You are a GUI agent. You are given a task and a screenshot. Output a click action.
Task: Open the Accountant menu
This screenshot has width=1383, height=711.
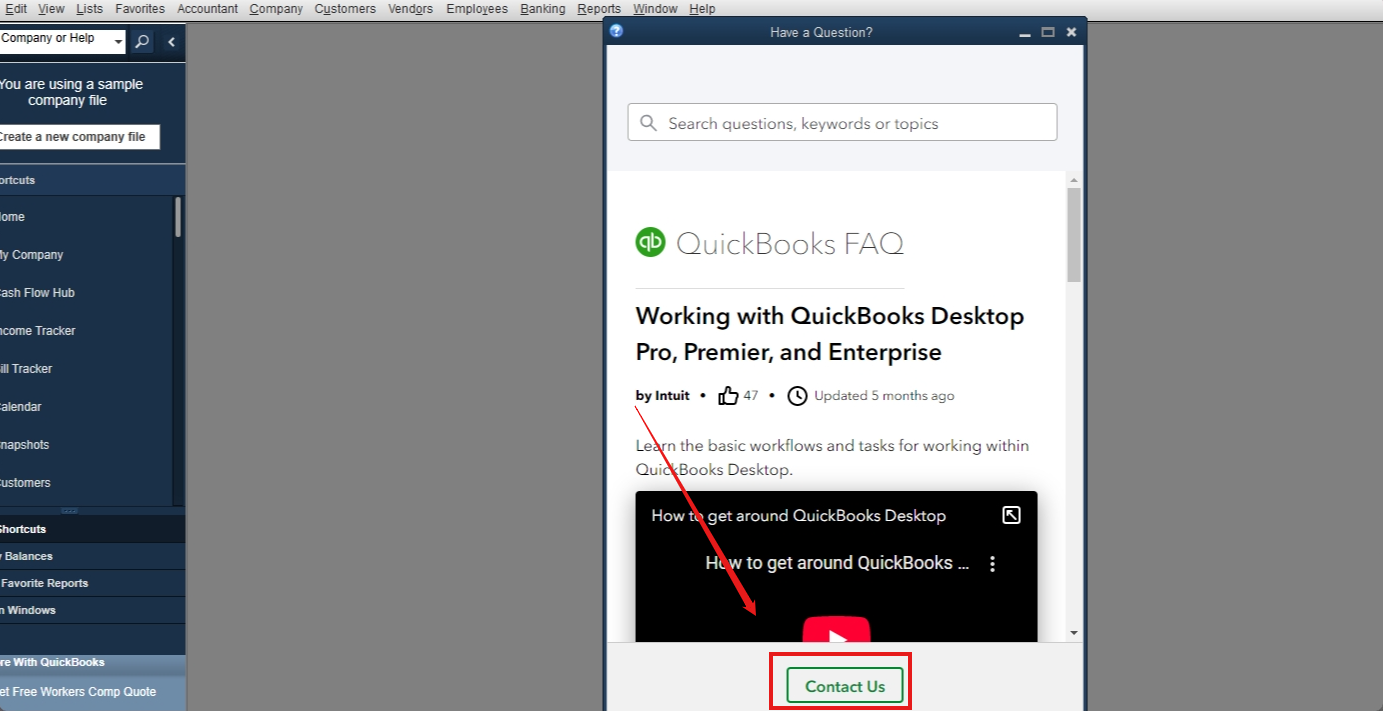(x=208, y=9)
